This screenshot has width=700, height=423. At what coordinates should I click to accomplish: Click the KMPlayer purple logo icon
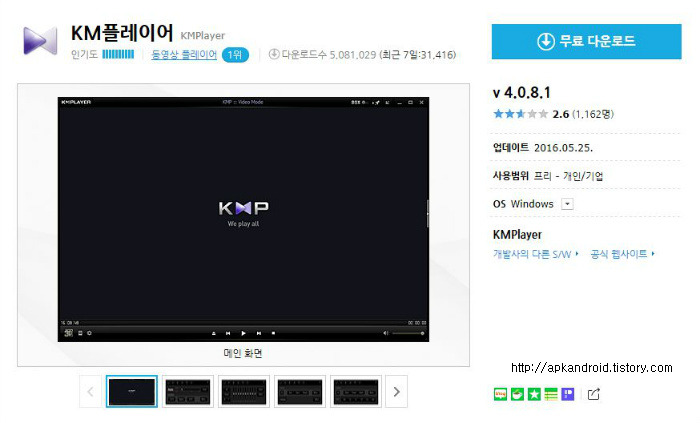(x=40, y=41)
